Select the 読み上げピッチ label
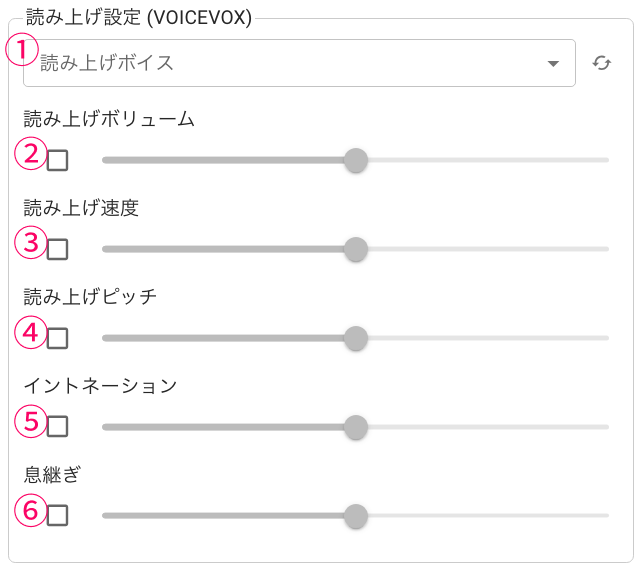This screenshot has height=573, width=642. tap(90, 297)
